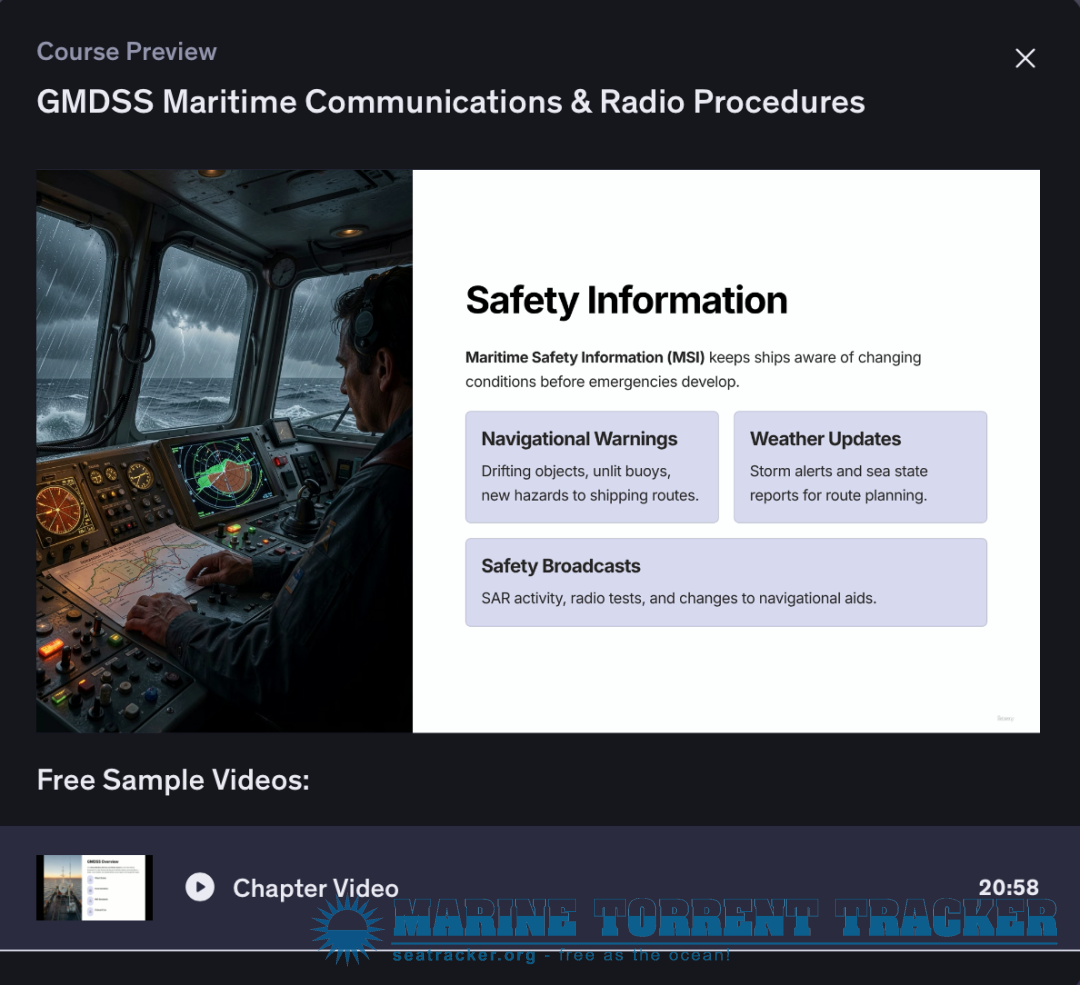1080x985 pixels.
Task: Select the Safety Broadcasts card
Action: pyautogui.click(x=726, y=583)
